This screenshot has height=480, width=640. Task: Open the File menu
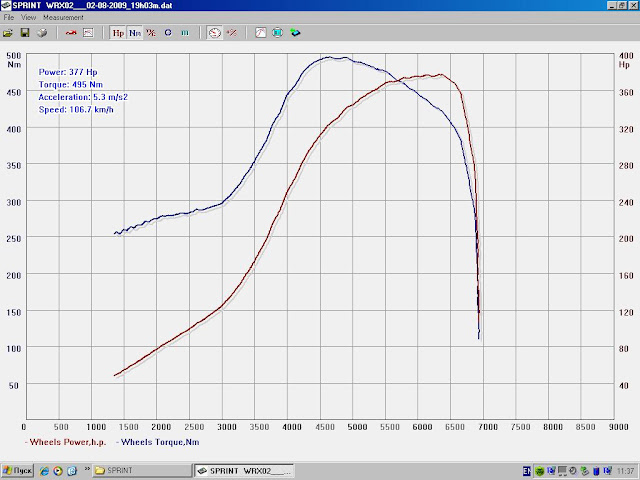(x=9, y=18)
